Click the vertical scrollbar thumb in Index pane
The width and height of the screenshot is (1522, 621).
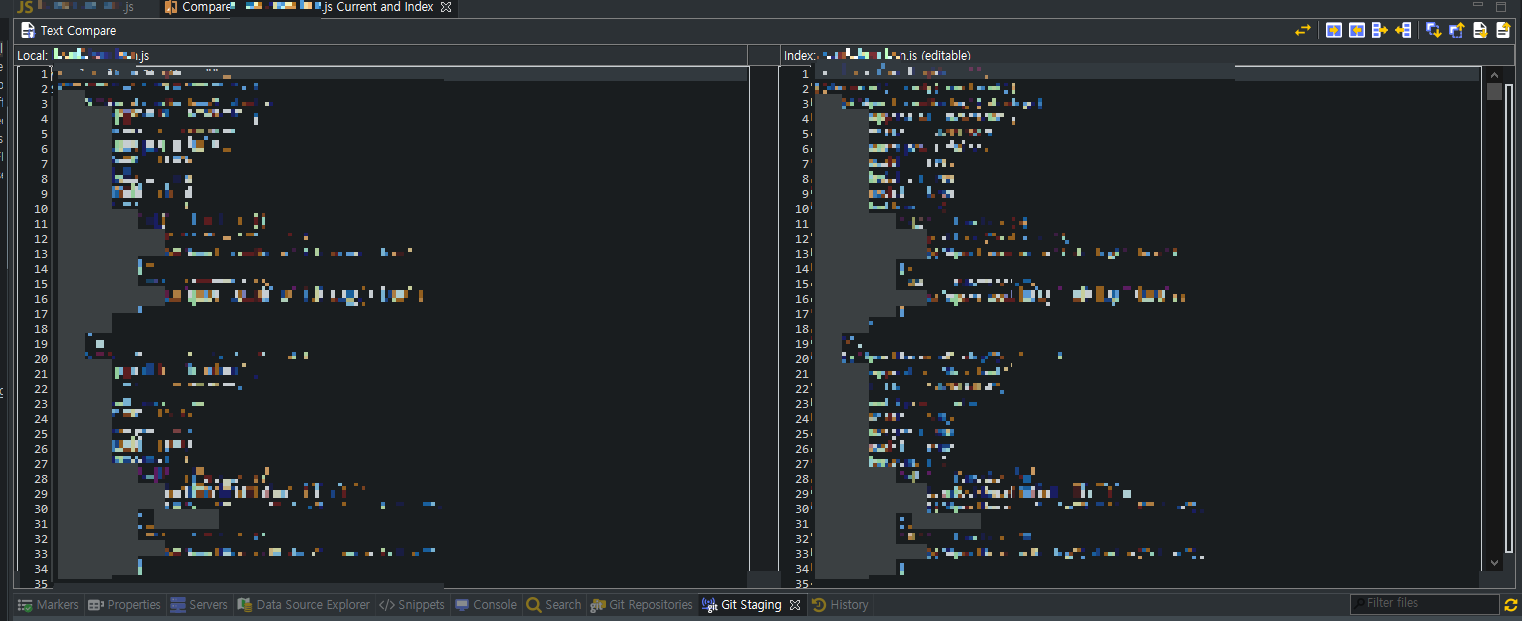pos(1494,92)
